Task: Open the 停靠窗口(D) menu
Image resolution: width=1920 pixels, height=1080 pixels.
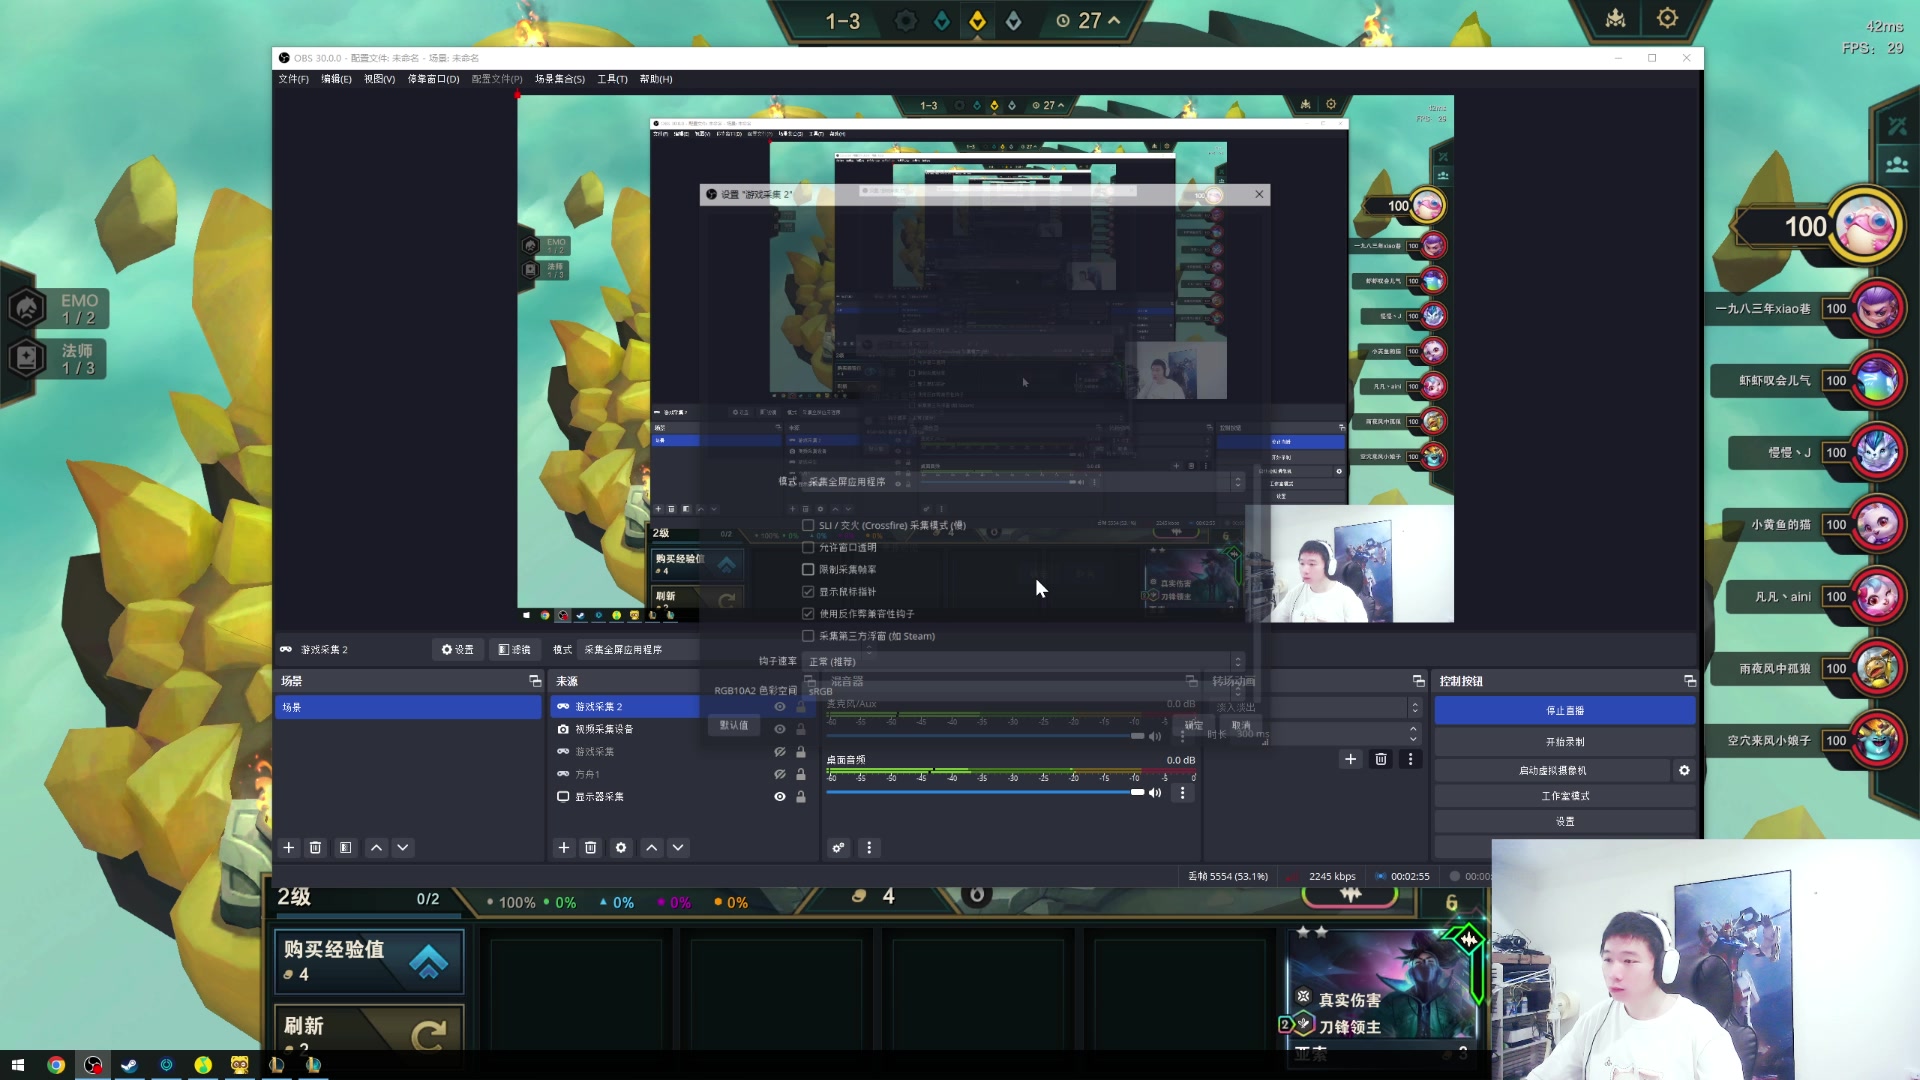Action: click(x=433, y=79)
